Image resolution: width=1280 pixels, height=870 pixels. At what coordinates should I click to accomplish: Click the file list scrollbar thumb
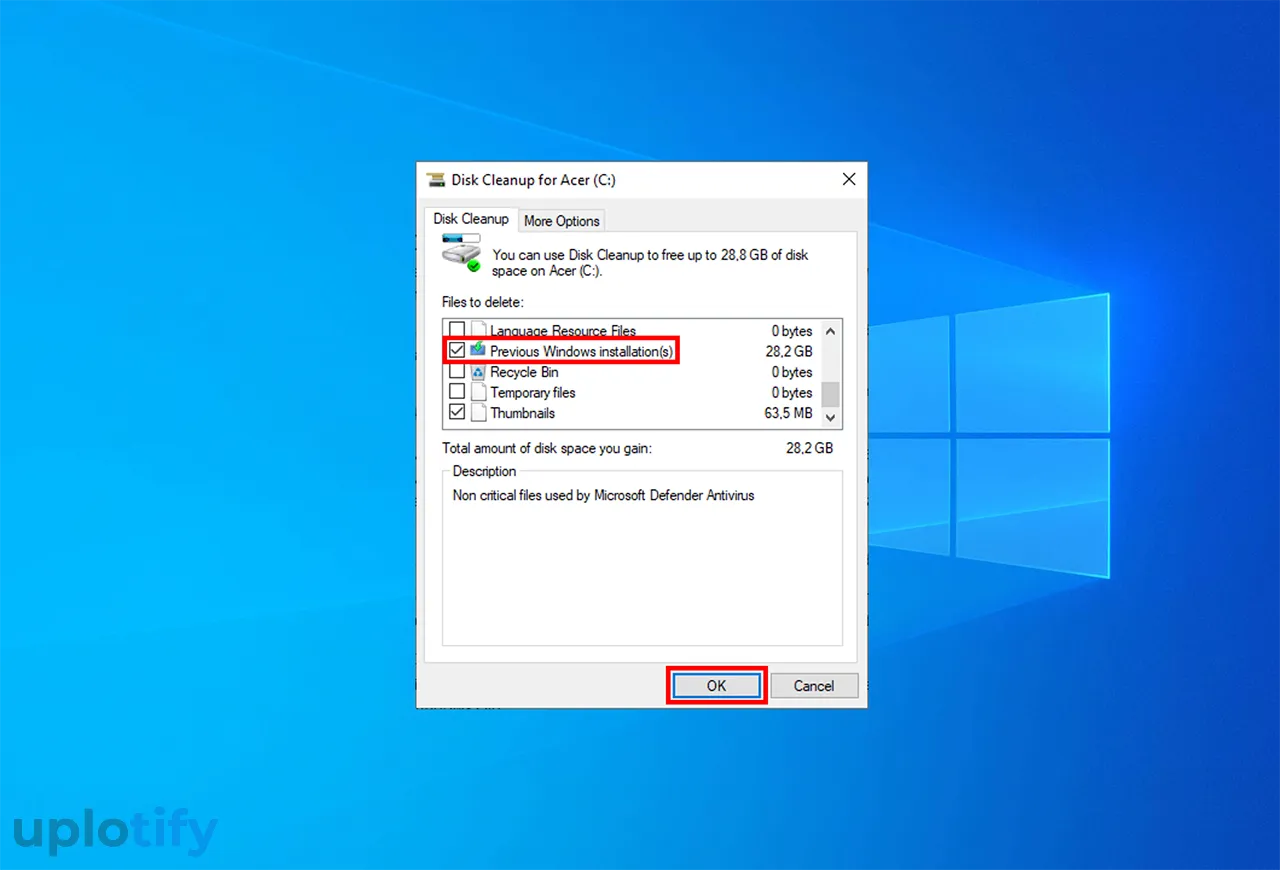tap(831, 394)
